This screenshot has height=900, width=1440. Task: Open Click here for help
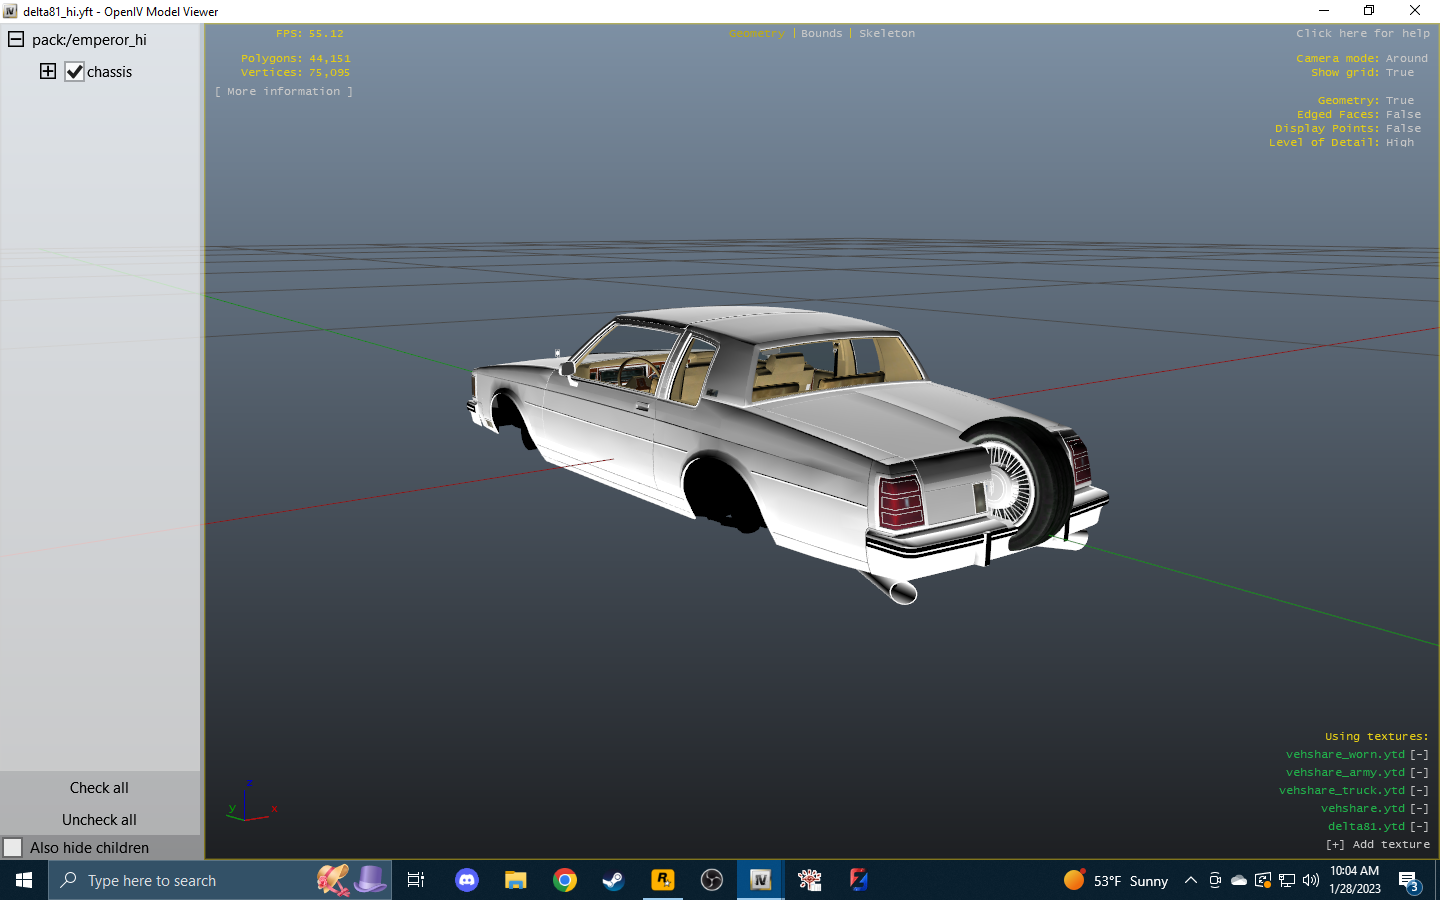[x=1362, y=34]
